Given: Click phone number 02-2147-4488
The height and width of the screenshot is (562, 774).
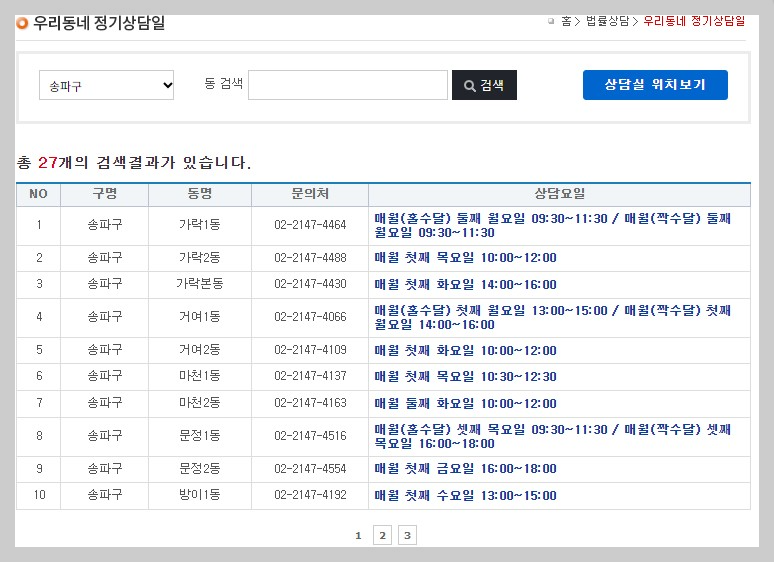Looking at the screenshot, I should [x=310, y=258].
